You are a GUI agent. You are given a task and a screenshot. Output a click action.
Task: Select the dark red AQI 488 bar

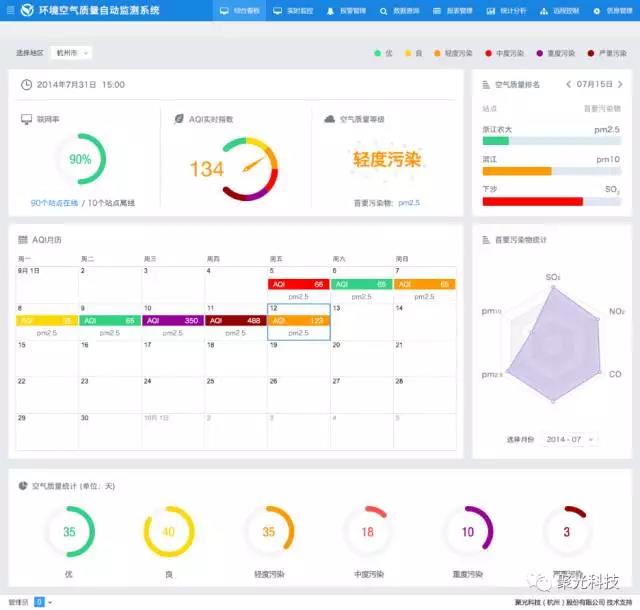click(x=236, y=321)
